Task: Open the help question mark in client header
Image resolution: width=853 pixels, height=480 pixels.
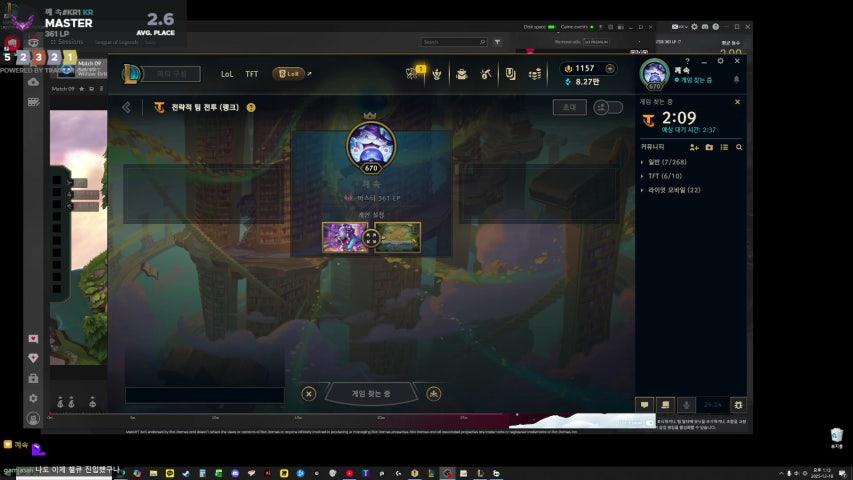Action: coord(688,61)
